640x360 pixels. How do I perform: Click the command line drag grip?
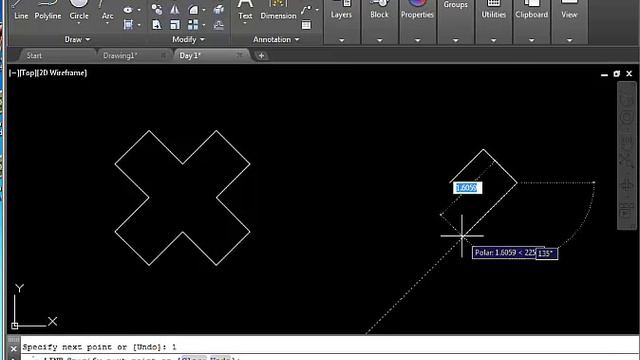pyautogui.click(x=13, y=340)
